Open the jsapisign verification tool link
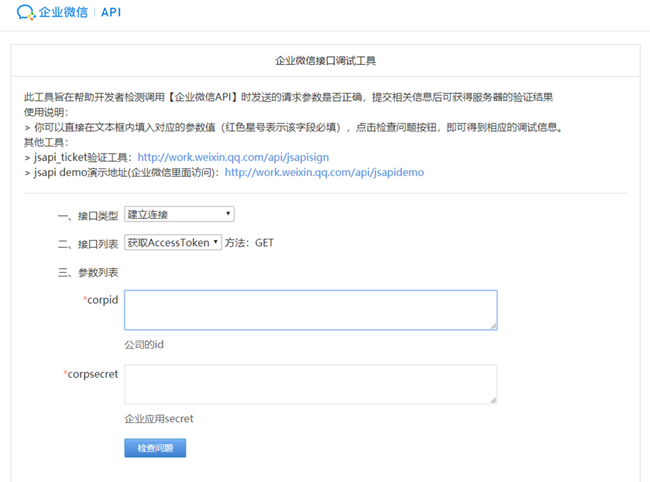 click(233, 157)
